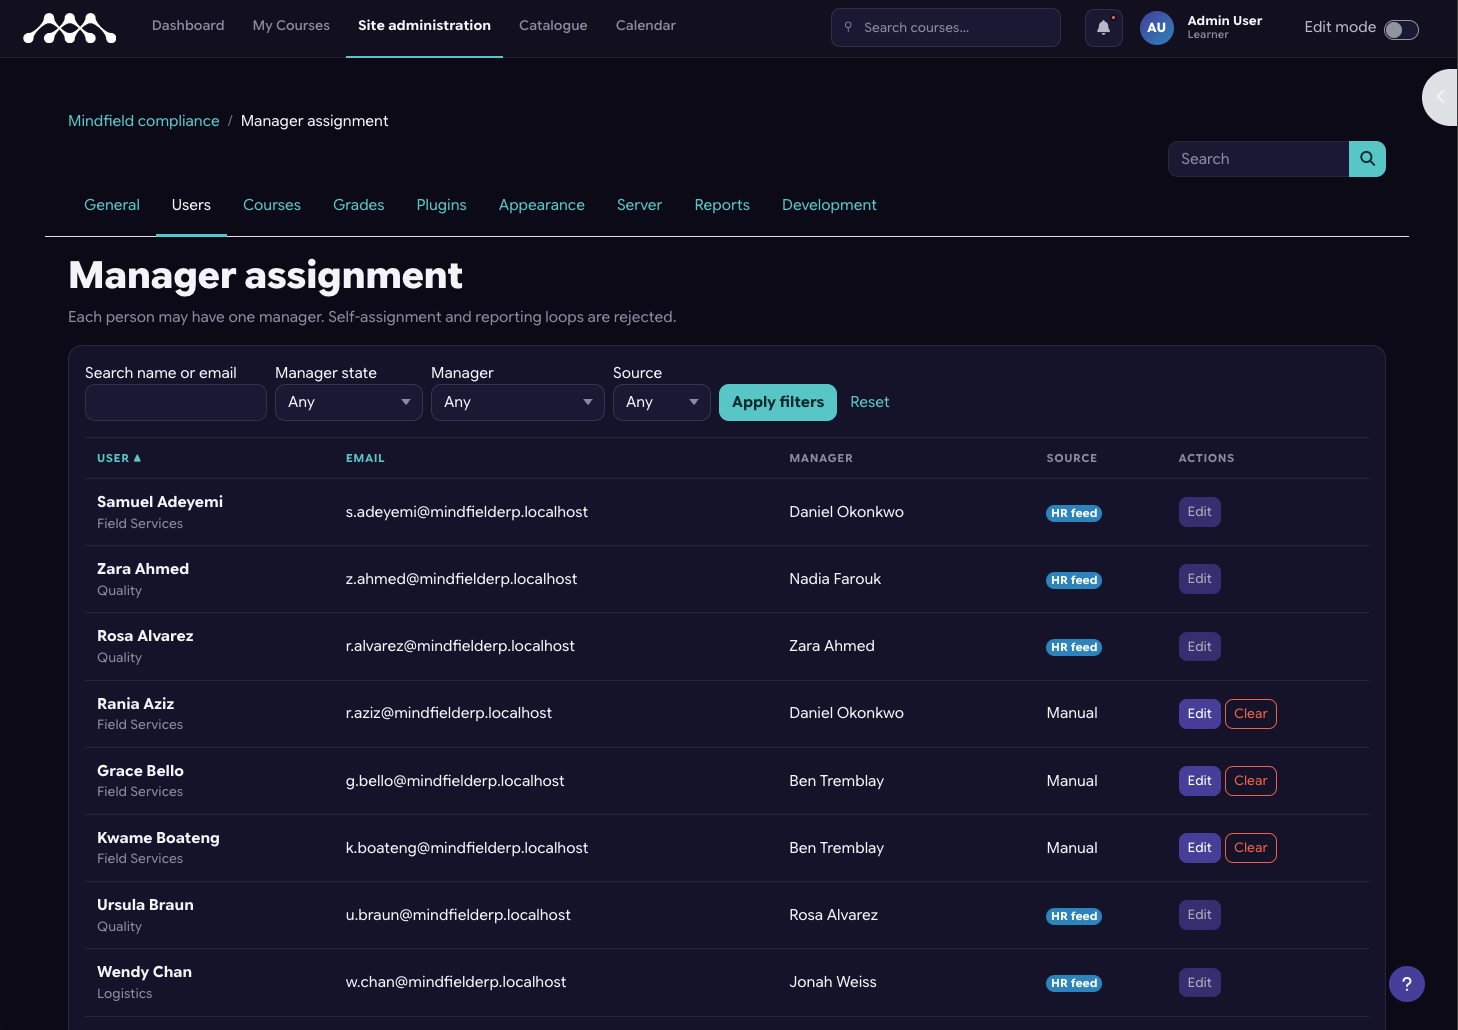The height and width of the screenshot is (1030, 1458).
Task: Clear Kwame Boateng's manager assignment
Action: (x=1251, y=848)
